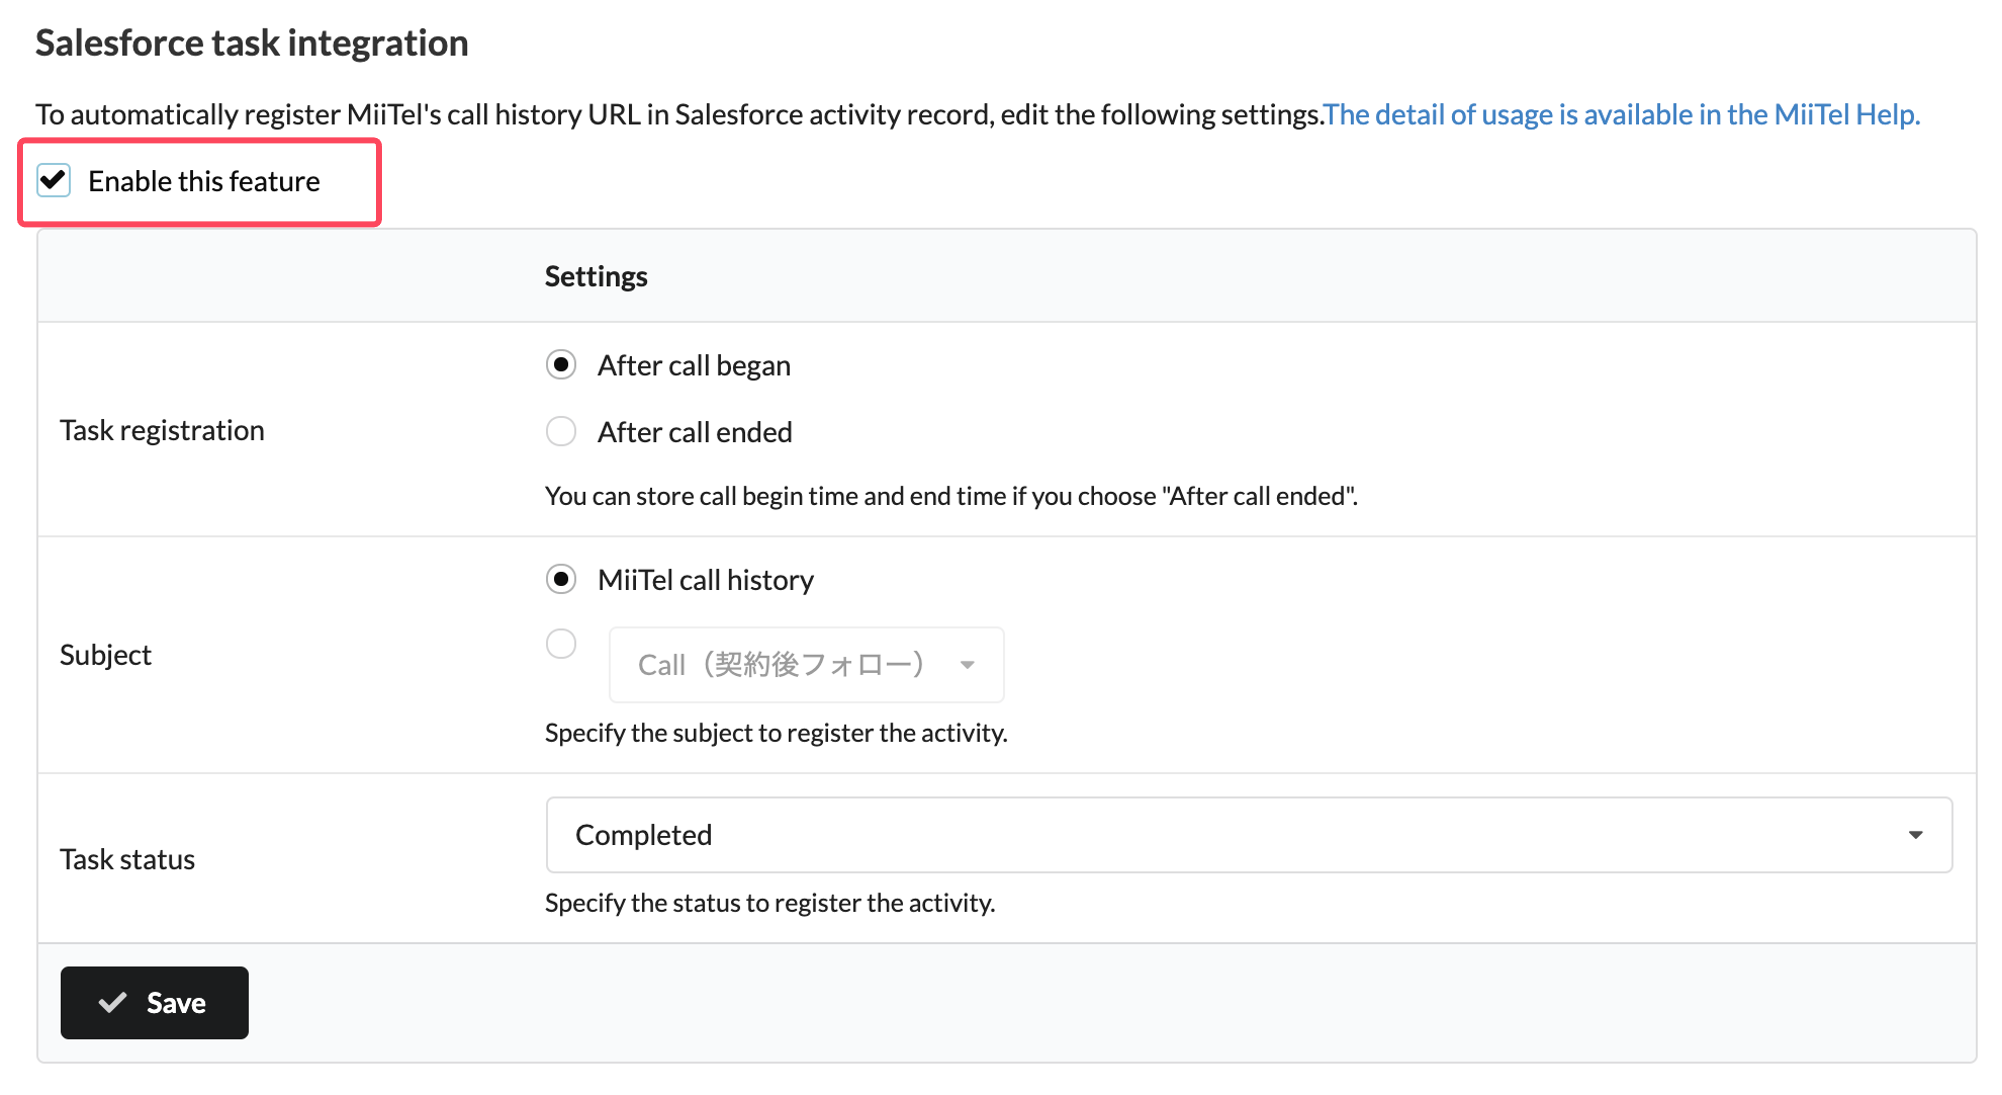Select the After call began radio button
Viewport: 2002px width, 1095px height.
[x=561, y=365]
